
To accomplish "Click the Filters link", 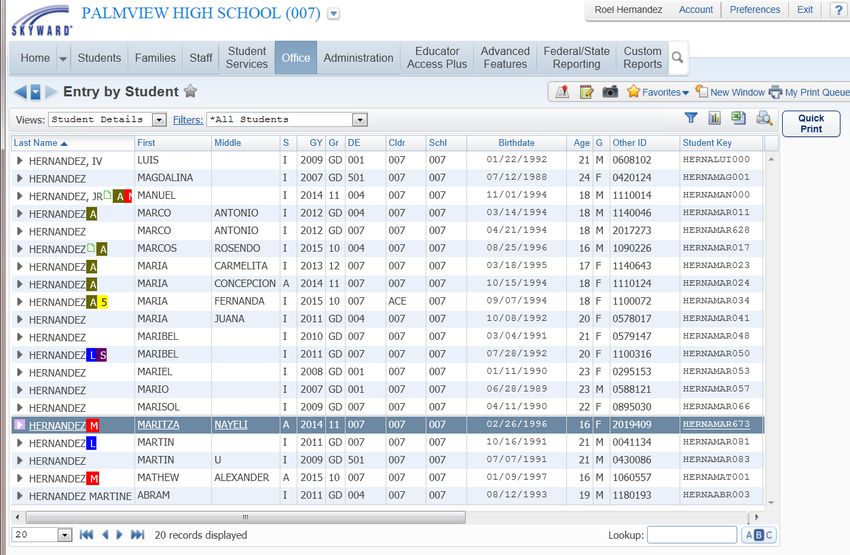I will [x=188, y=120].
